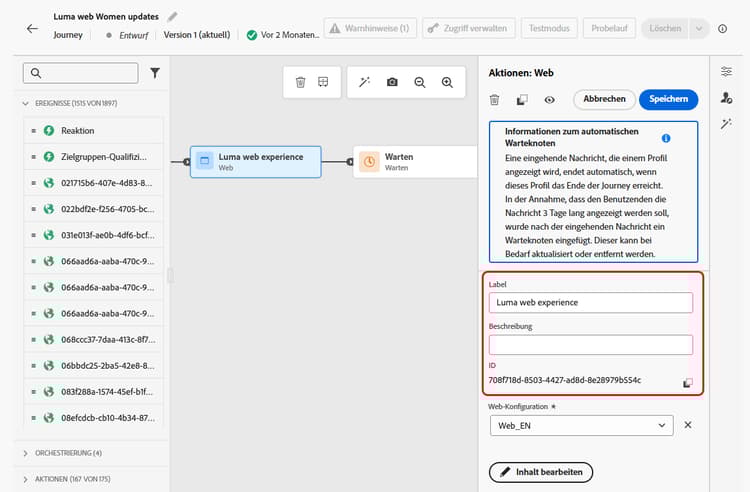The height and width of the screenshot is (492, 750).
Task: Click the action ID 708f718d-8503-4427... text
Action: (x=564, y=380)
